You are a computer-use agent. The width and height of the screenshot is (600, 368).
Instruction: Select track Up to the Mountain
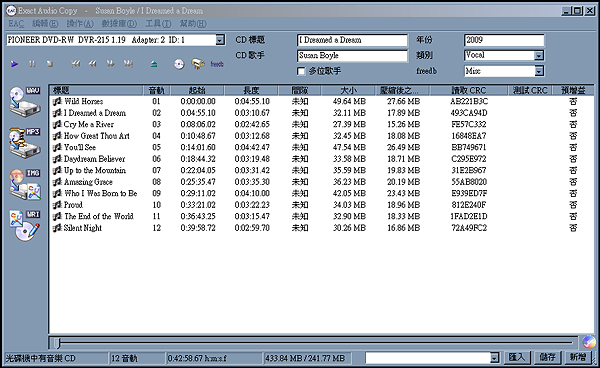95,171
